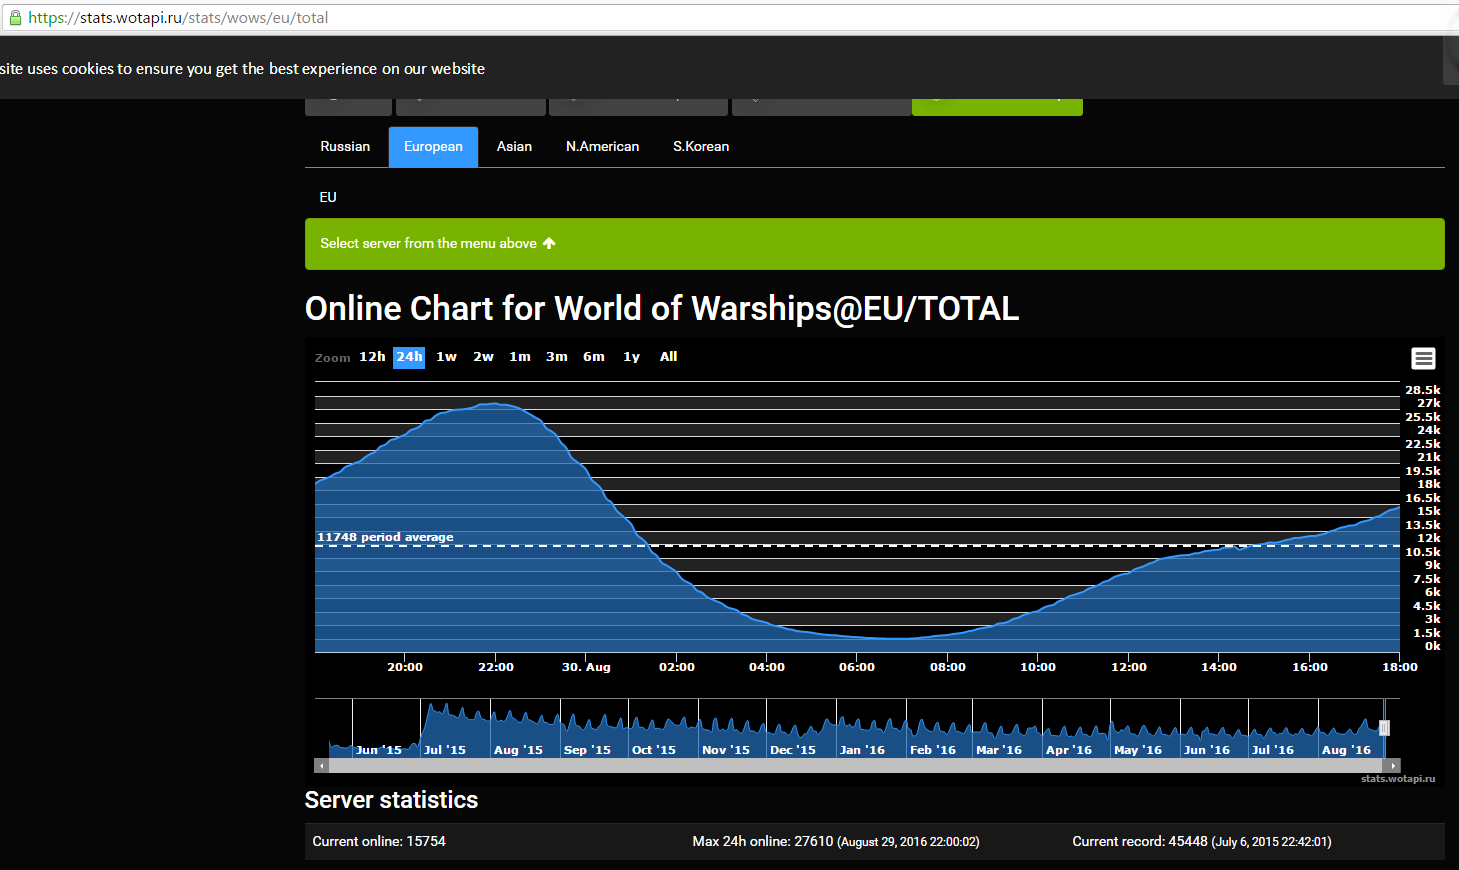
Task: Click the browser address bar URL
Action: [178, 17]
